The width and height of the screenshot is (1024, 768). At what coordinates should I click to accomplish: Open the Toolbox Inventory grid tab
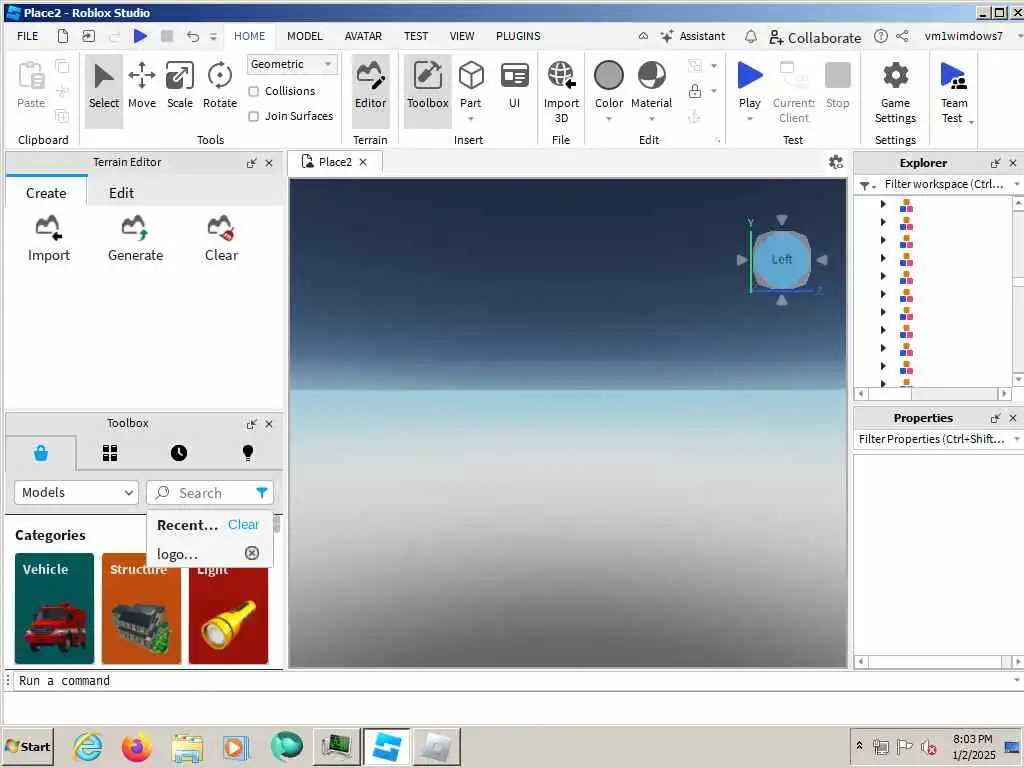click(x=110, y=453)
